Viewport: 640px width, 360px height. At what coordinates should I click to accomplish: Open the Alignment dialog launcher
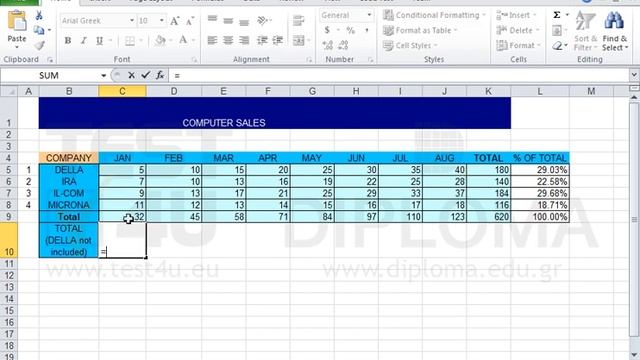tap(309, 60)
